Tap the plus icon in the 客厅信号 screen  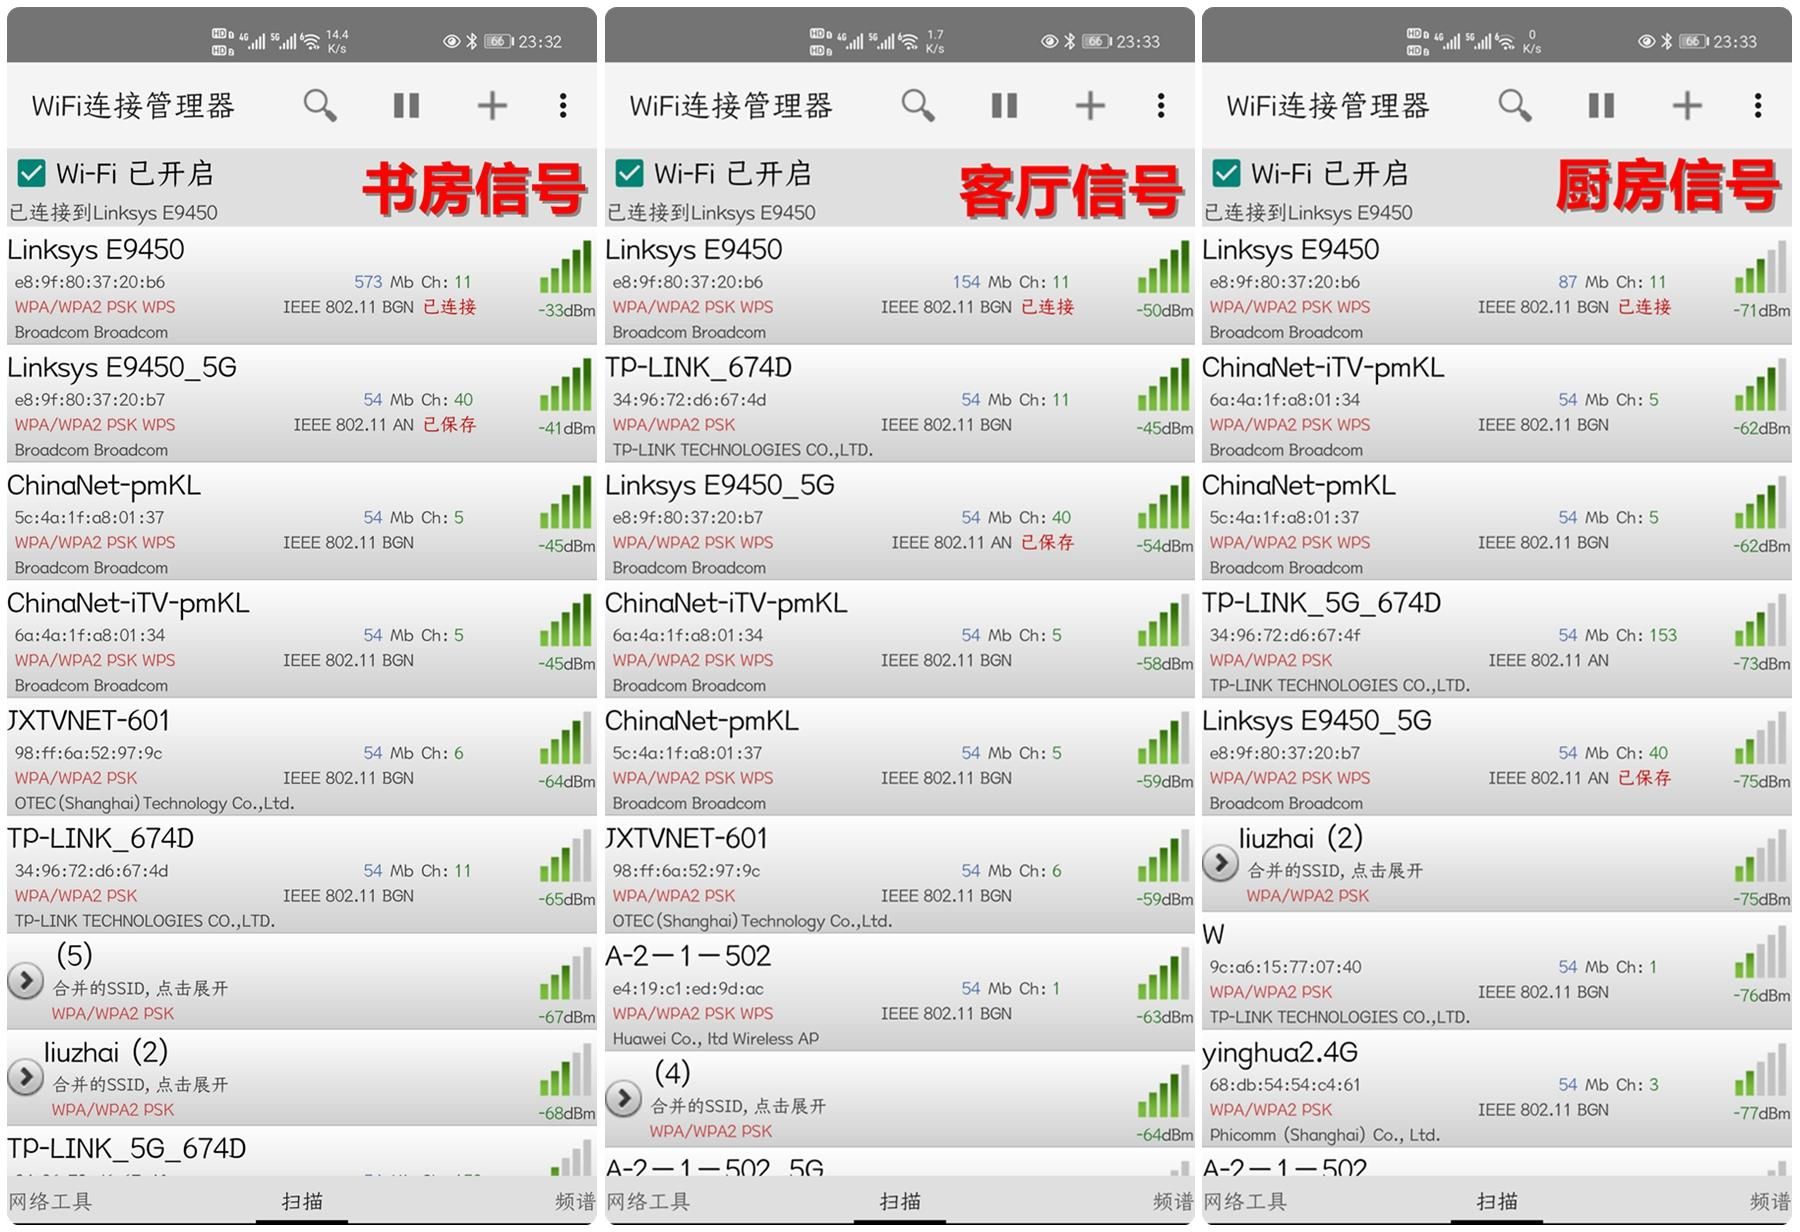[1089, 105]
